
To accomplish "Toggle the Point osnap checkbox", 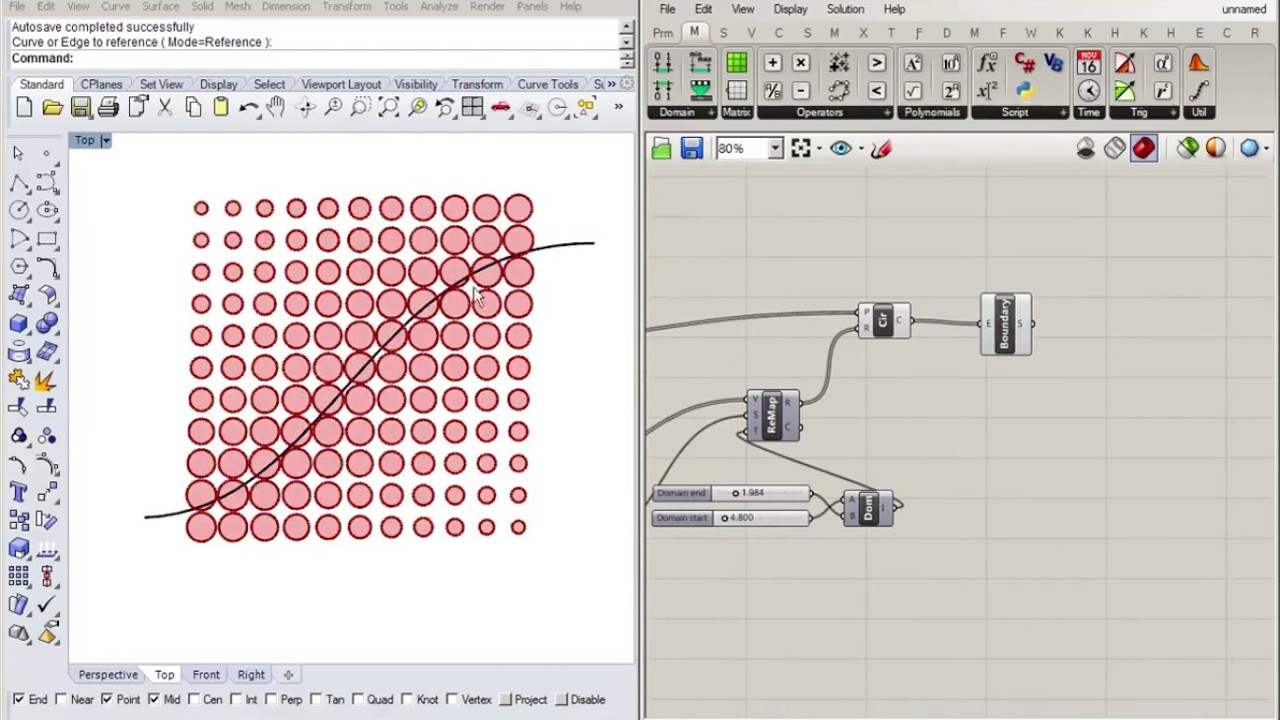I will (x=107, y=700).
